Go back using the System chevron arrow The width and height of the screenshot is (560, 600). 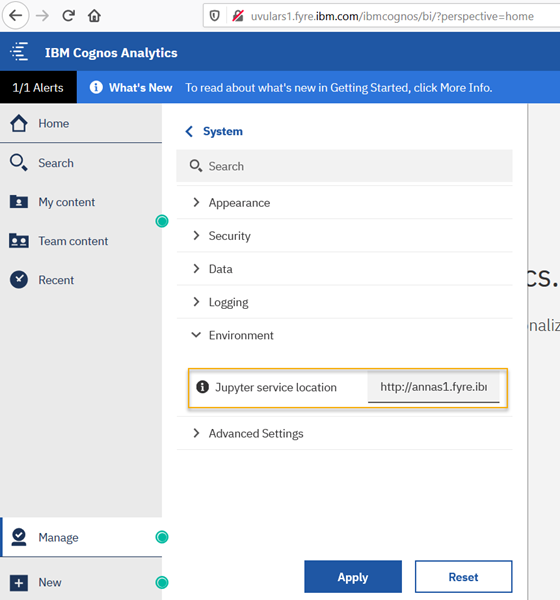189,131
